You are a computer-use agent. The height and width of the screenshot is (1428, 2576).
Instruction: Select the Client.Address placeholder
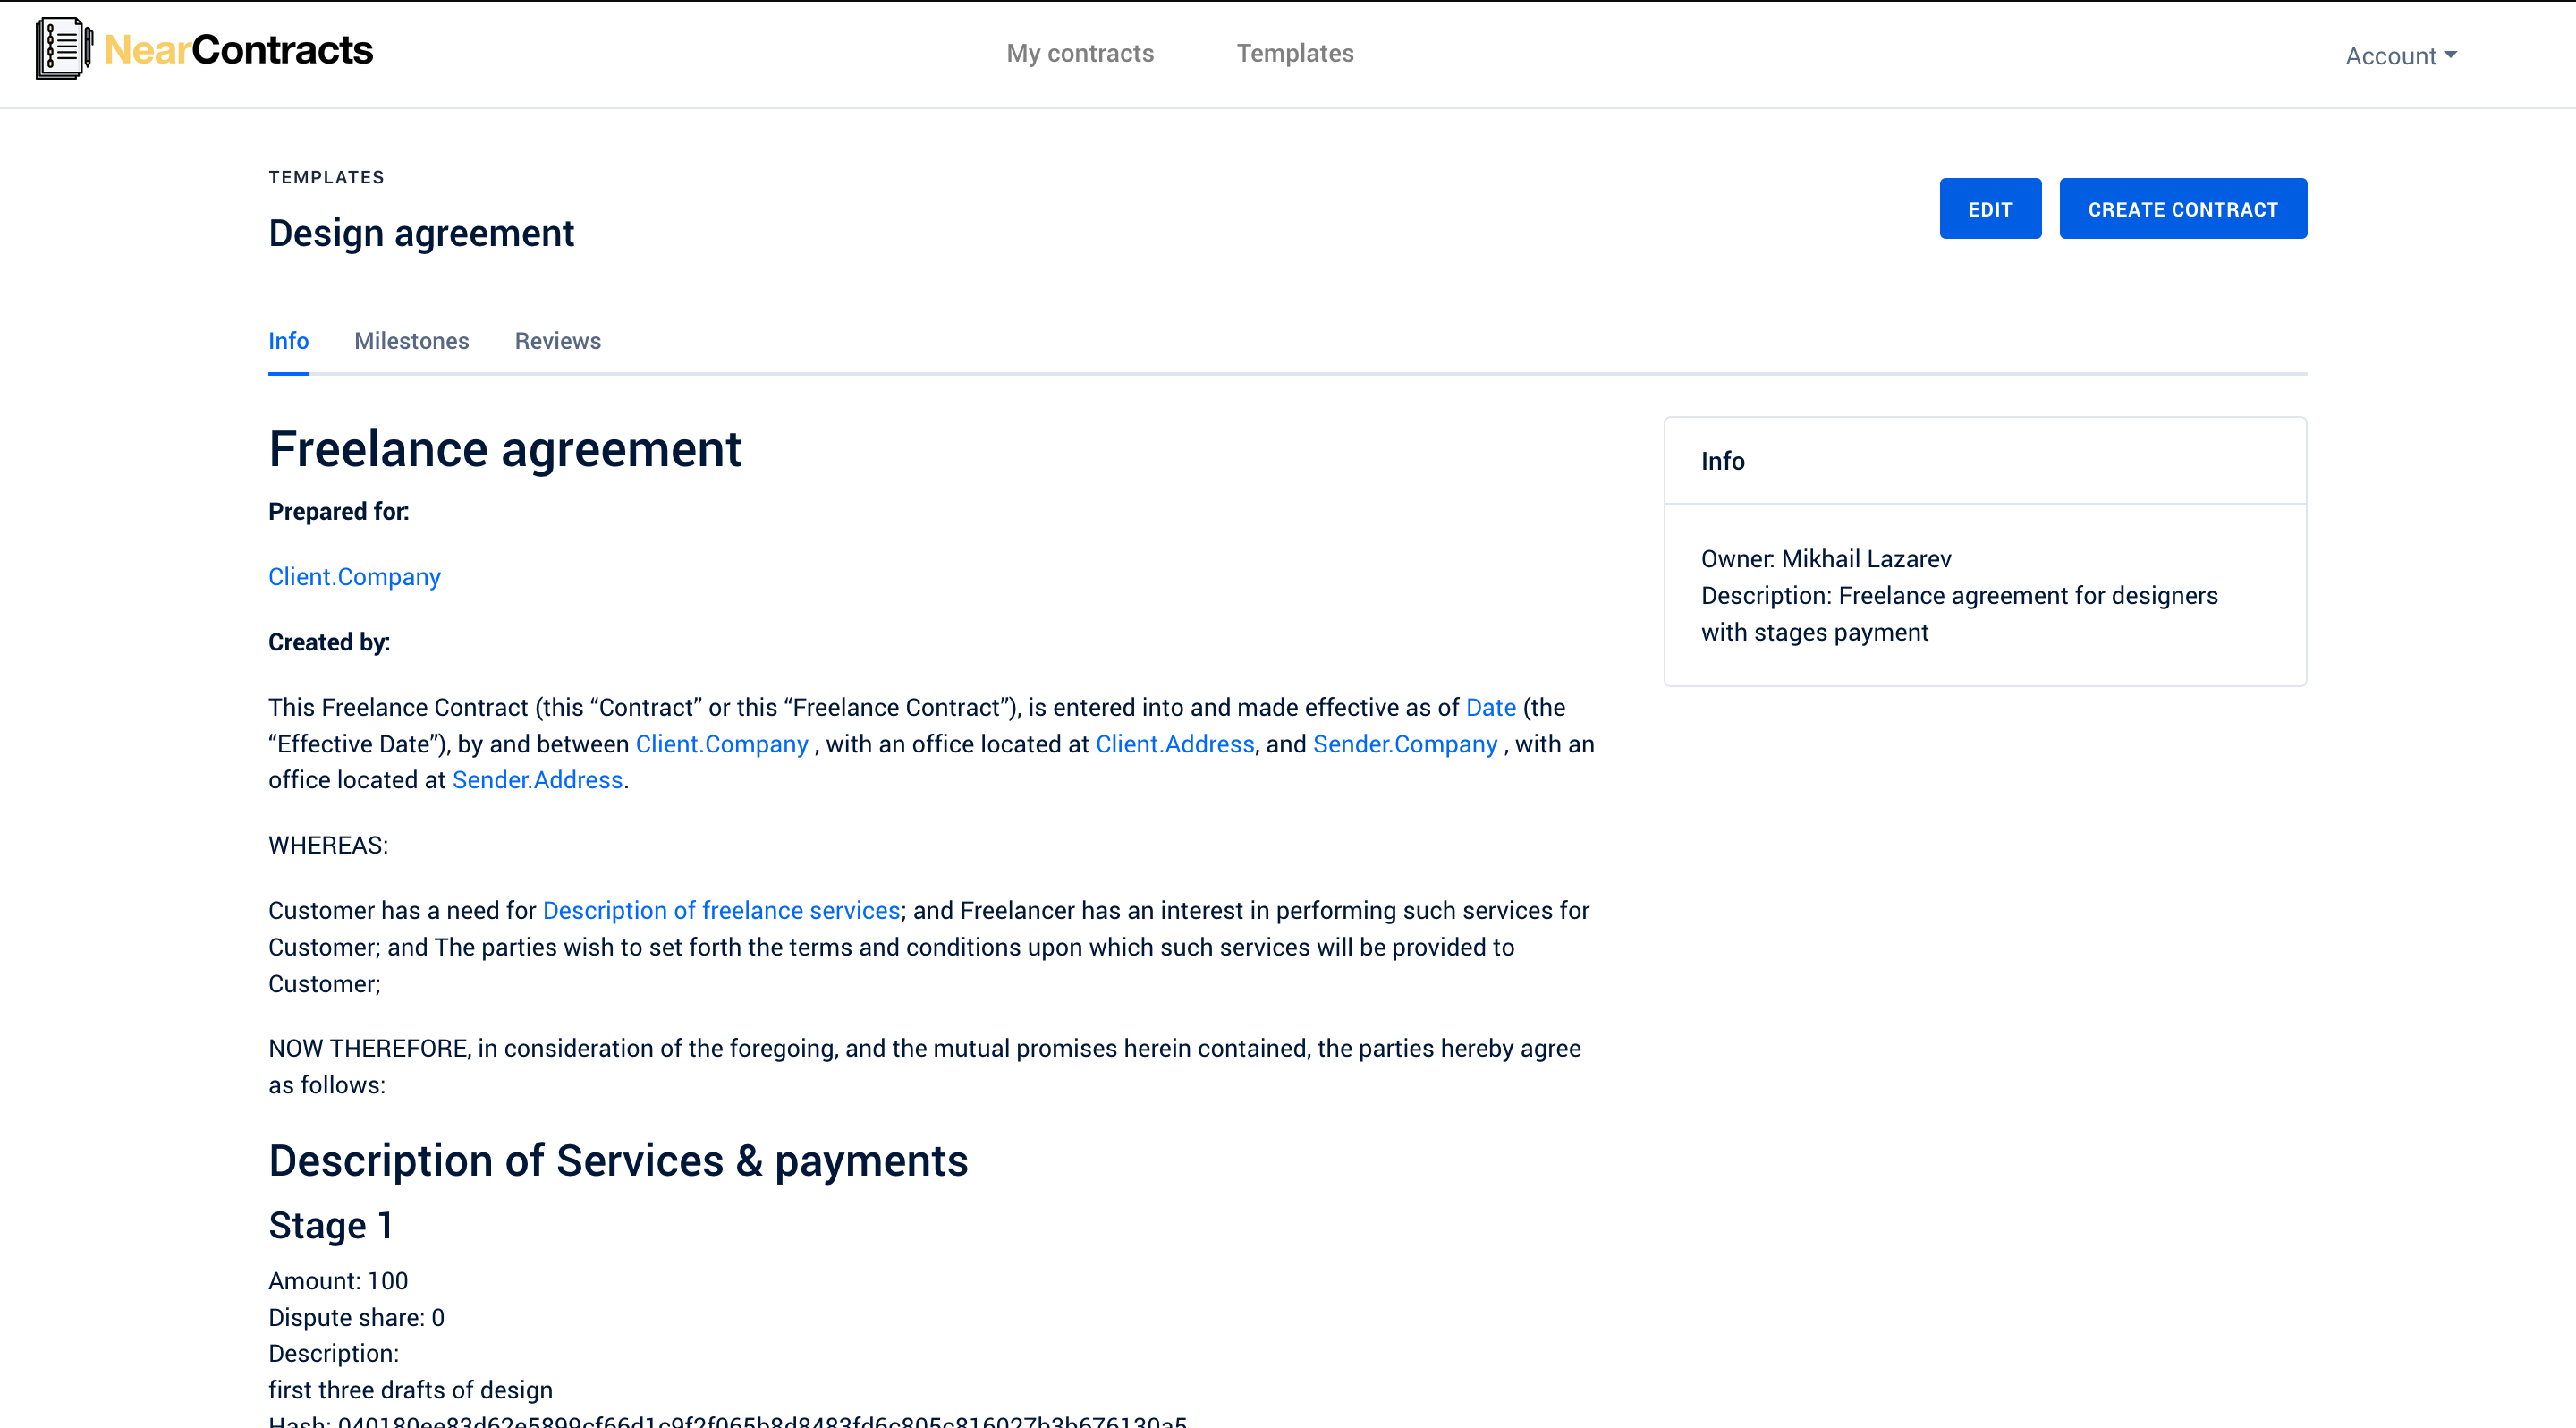(1174, 743)
